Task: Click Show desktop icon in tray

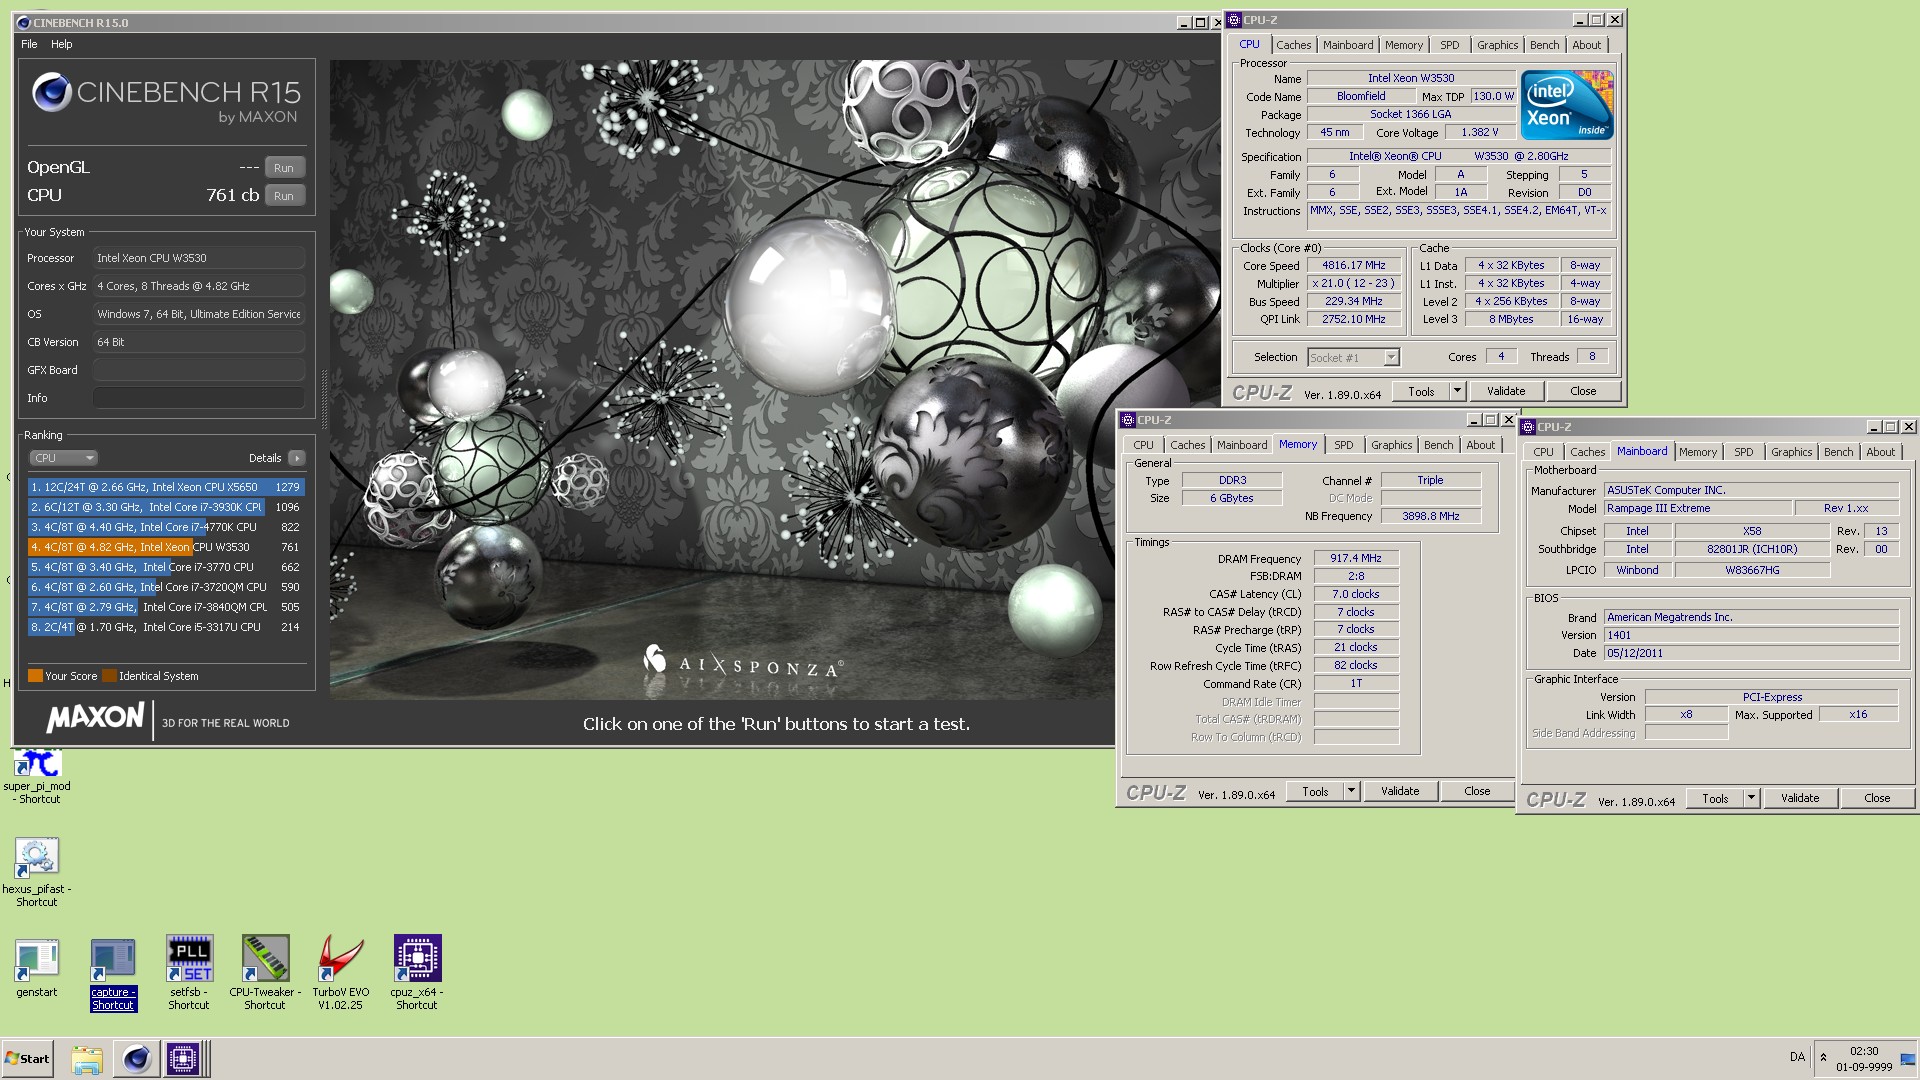Action: 1908,1059
